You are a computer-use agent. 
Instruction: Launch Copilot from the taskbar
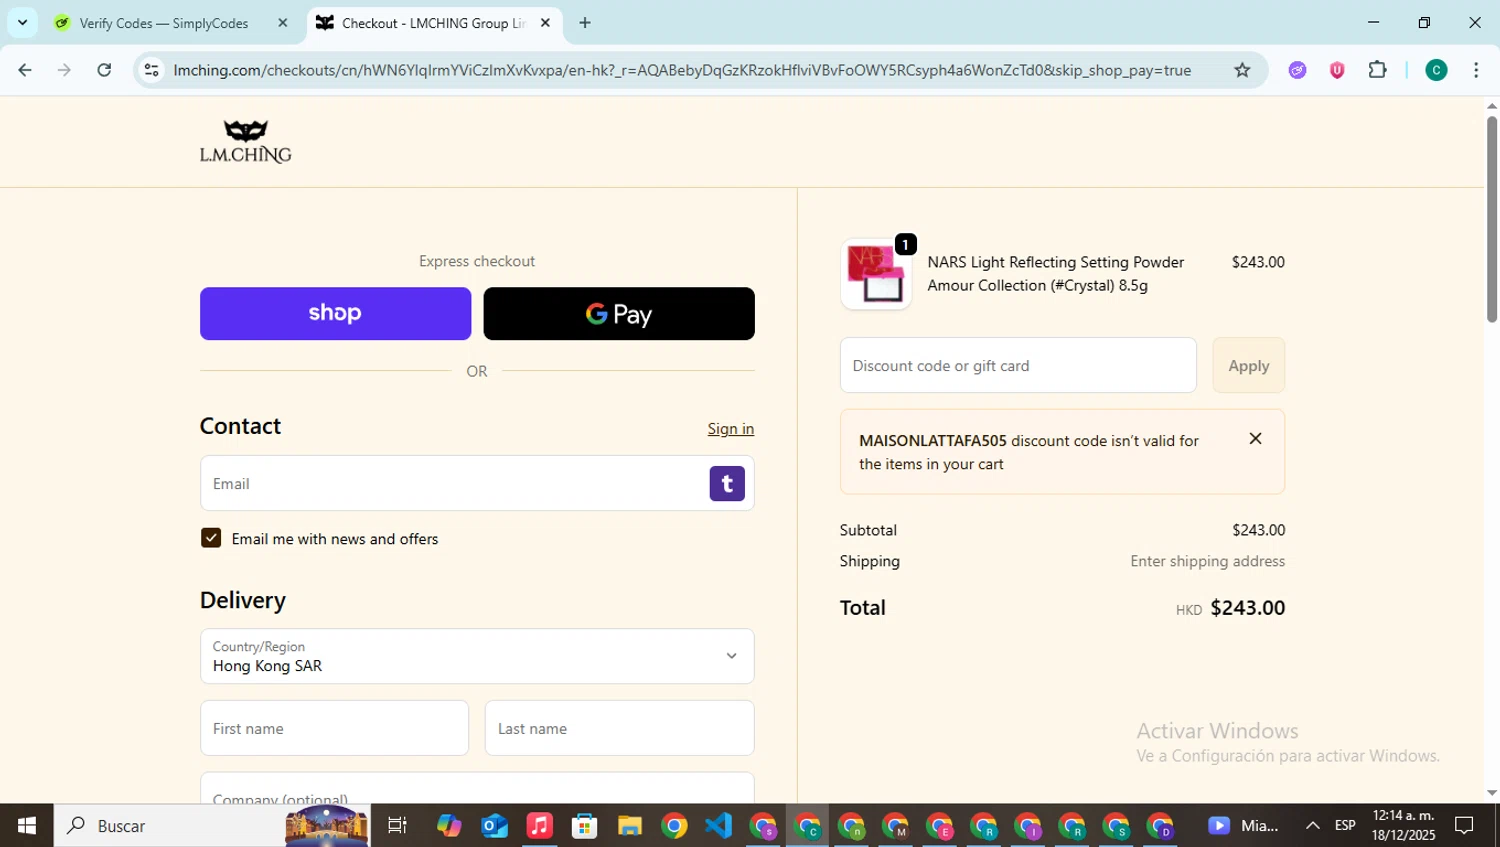[449, 825]
